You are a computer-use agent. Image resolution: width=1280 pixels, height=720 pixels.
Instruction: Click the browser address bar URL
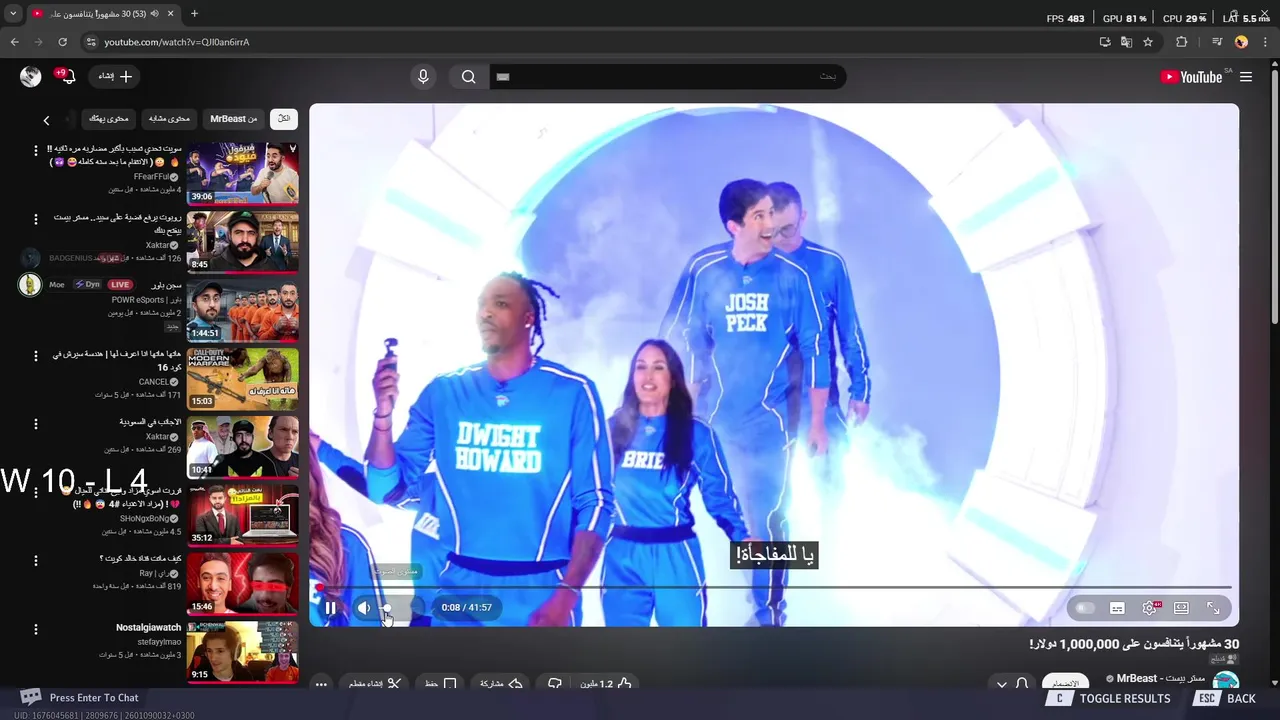[176, 42]
